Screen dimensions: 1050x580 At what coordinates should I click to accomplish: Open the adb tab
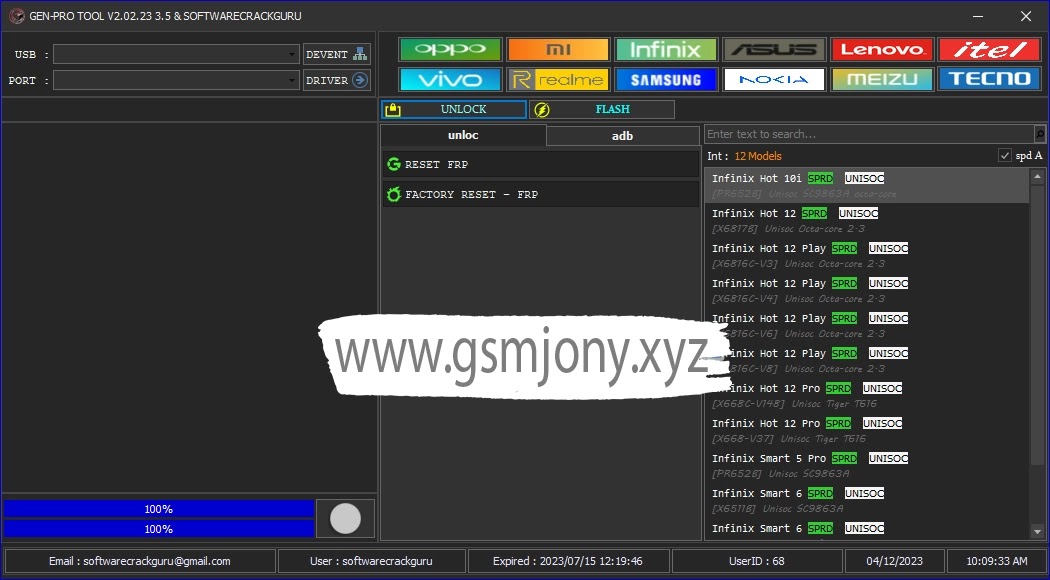[x=623, y=136]
